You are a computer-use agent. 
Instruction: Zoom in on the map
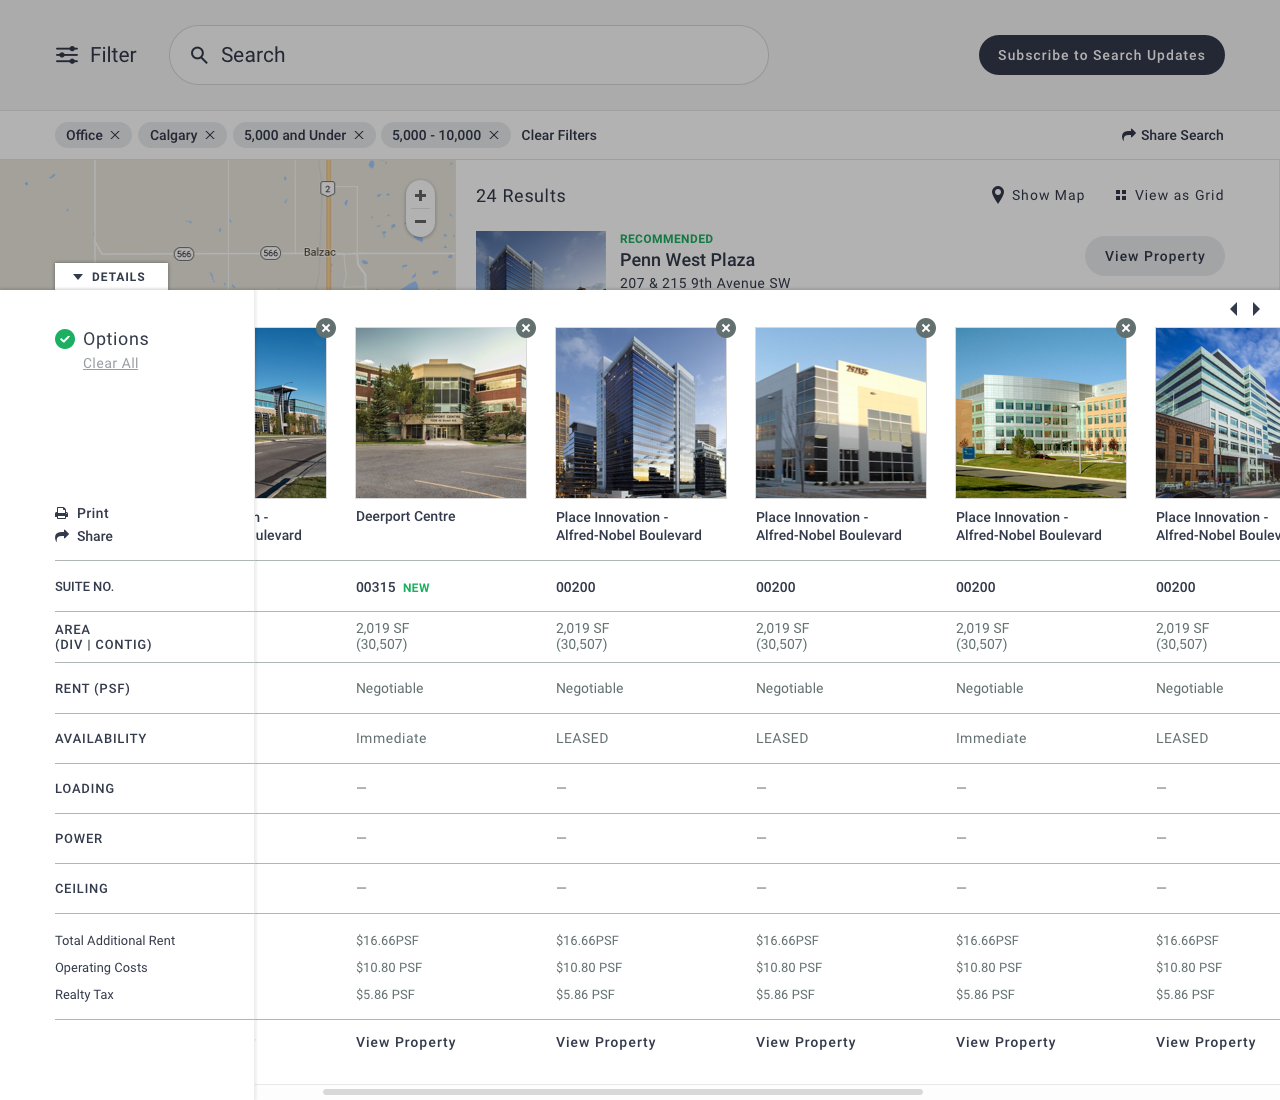[420, 196]
